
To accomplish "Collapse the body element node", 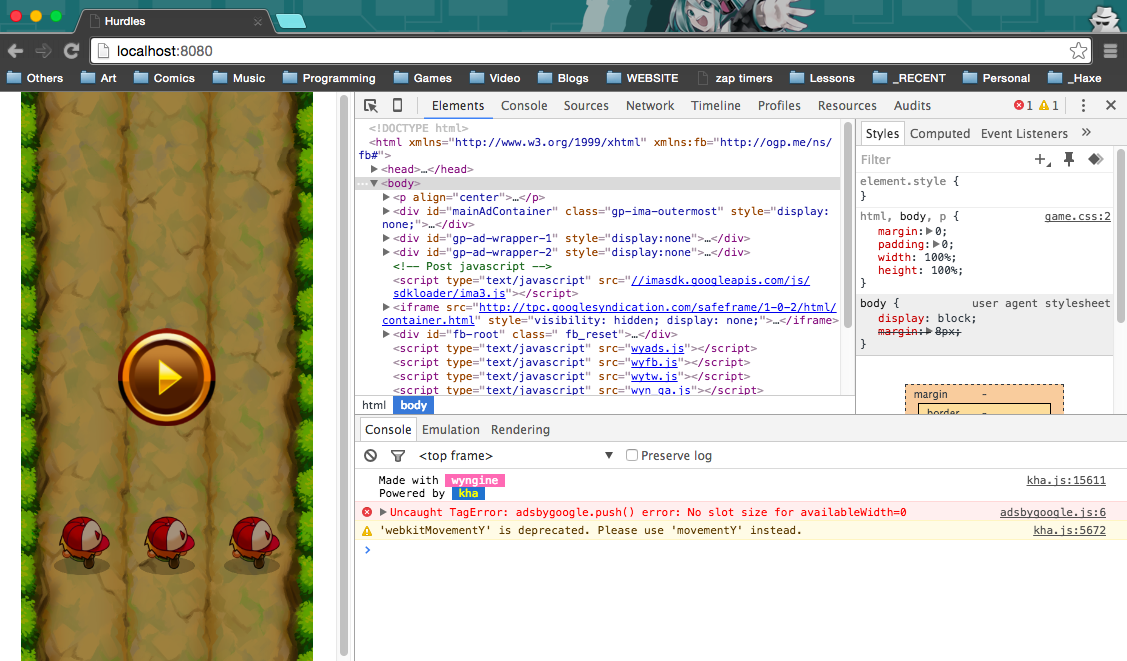I will [374, 183].
